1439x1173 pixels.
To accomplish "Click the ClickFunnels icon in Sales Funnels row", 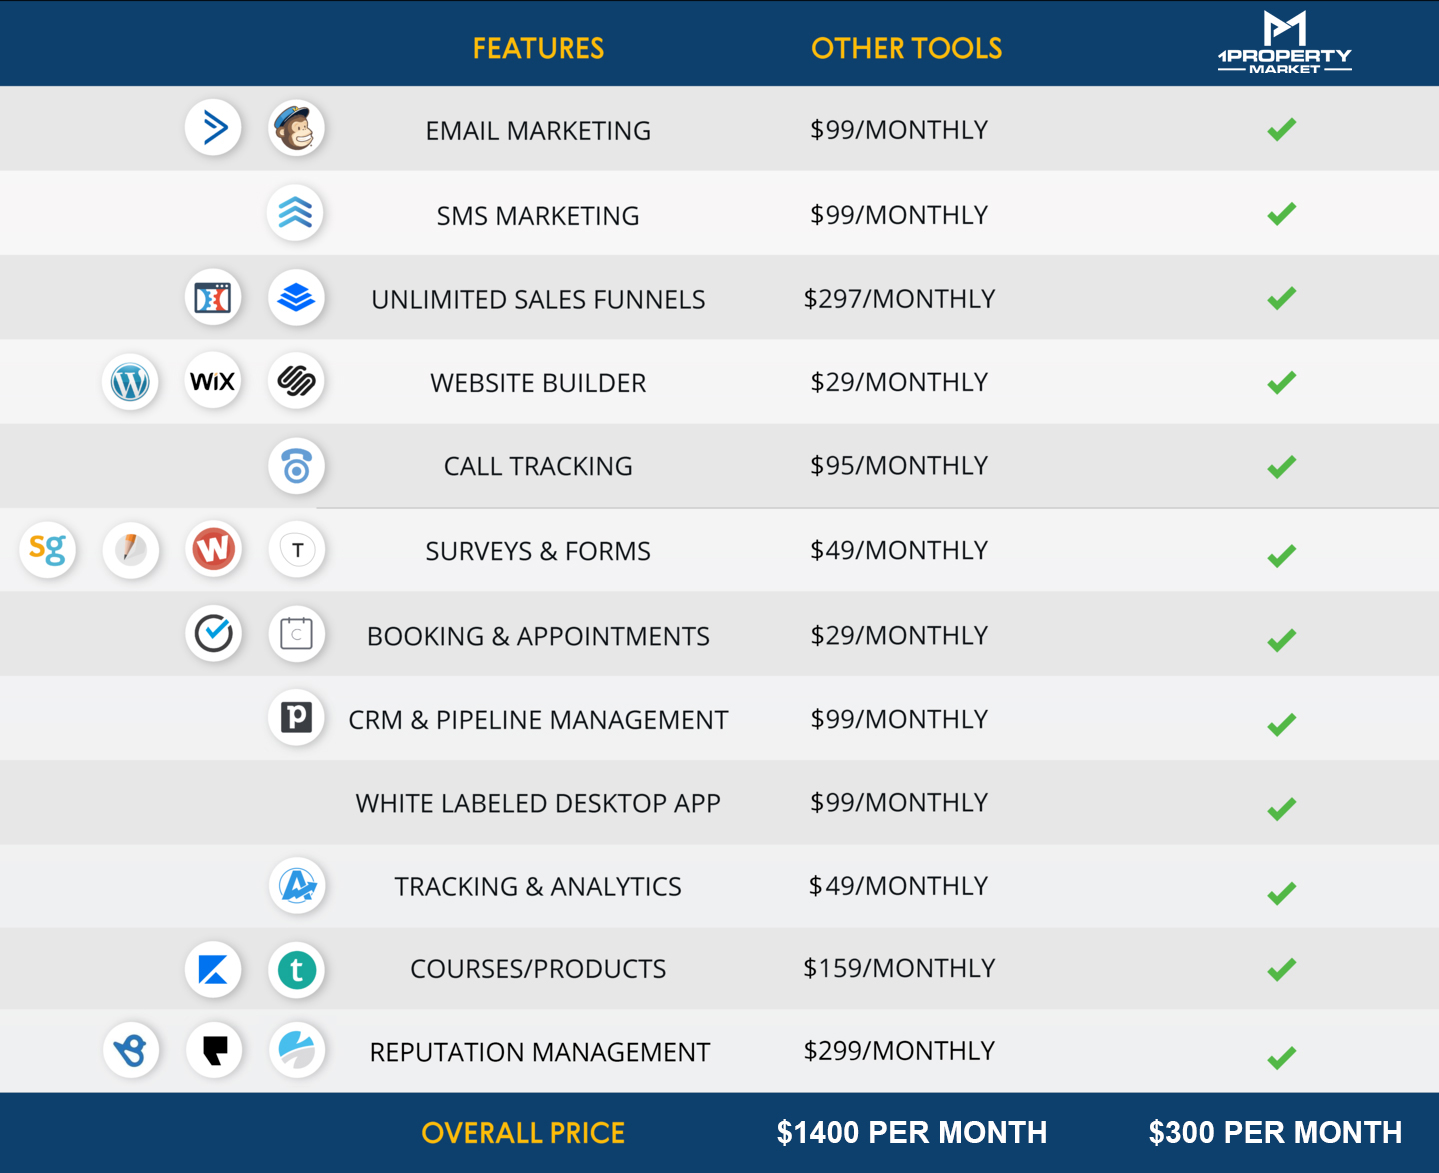I will click(213, 297).
